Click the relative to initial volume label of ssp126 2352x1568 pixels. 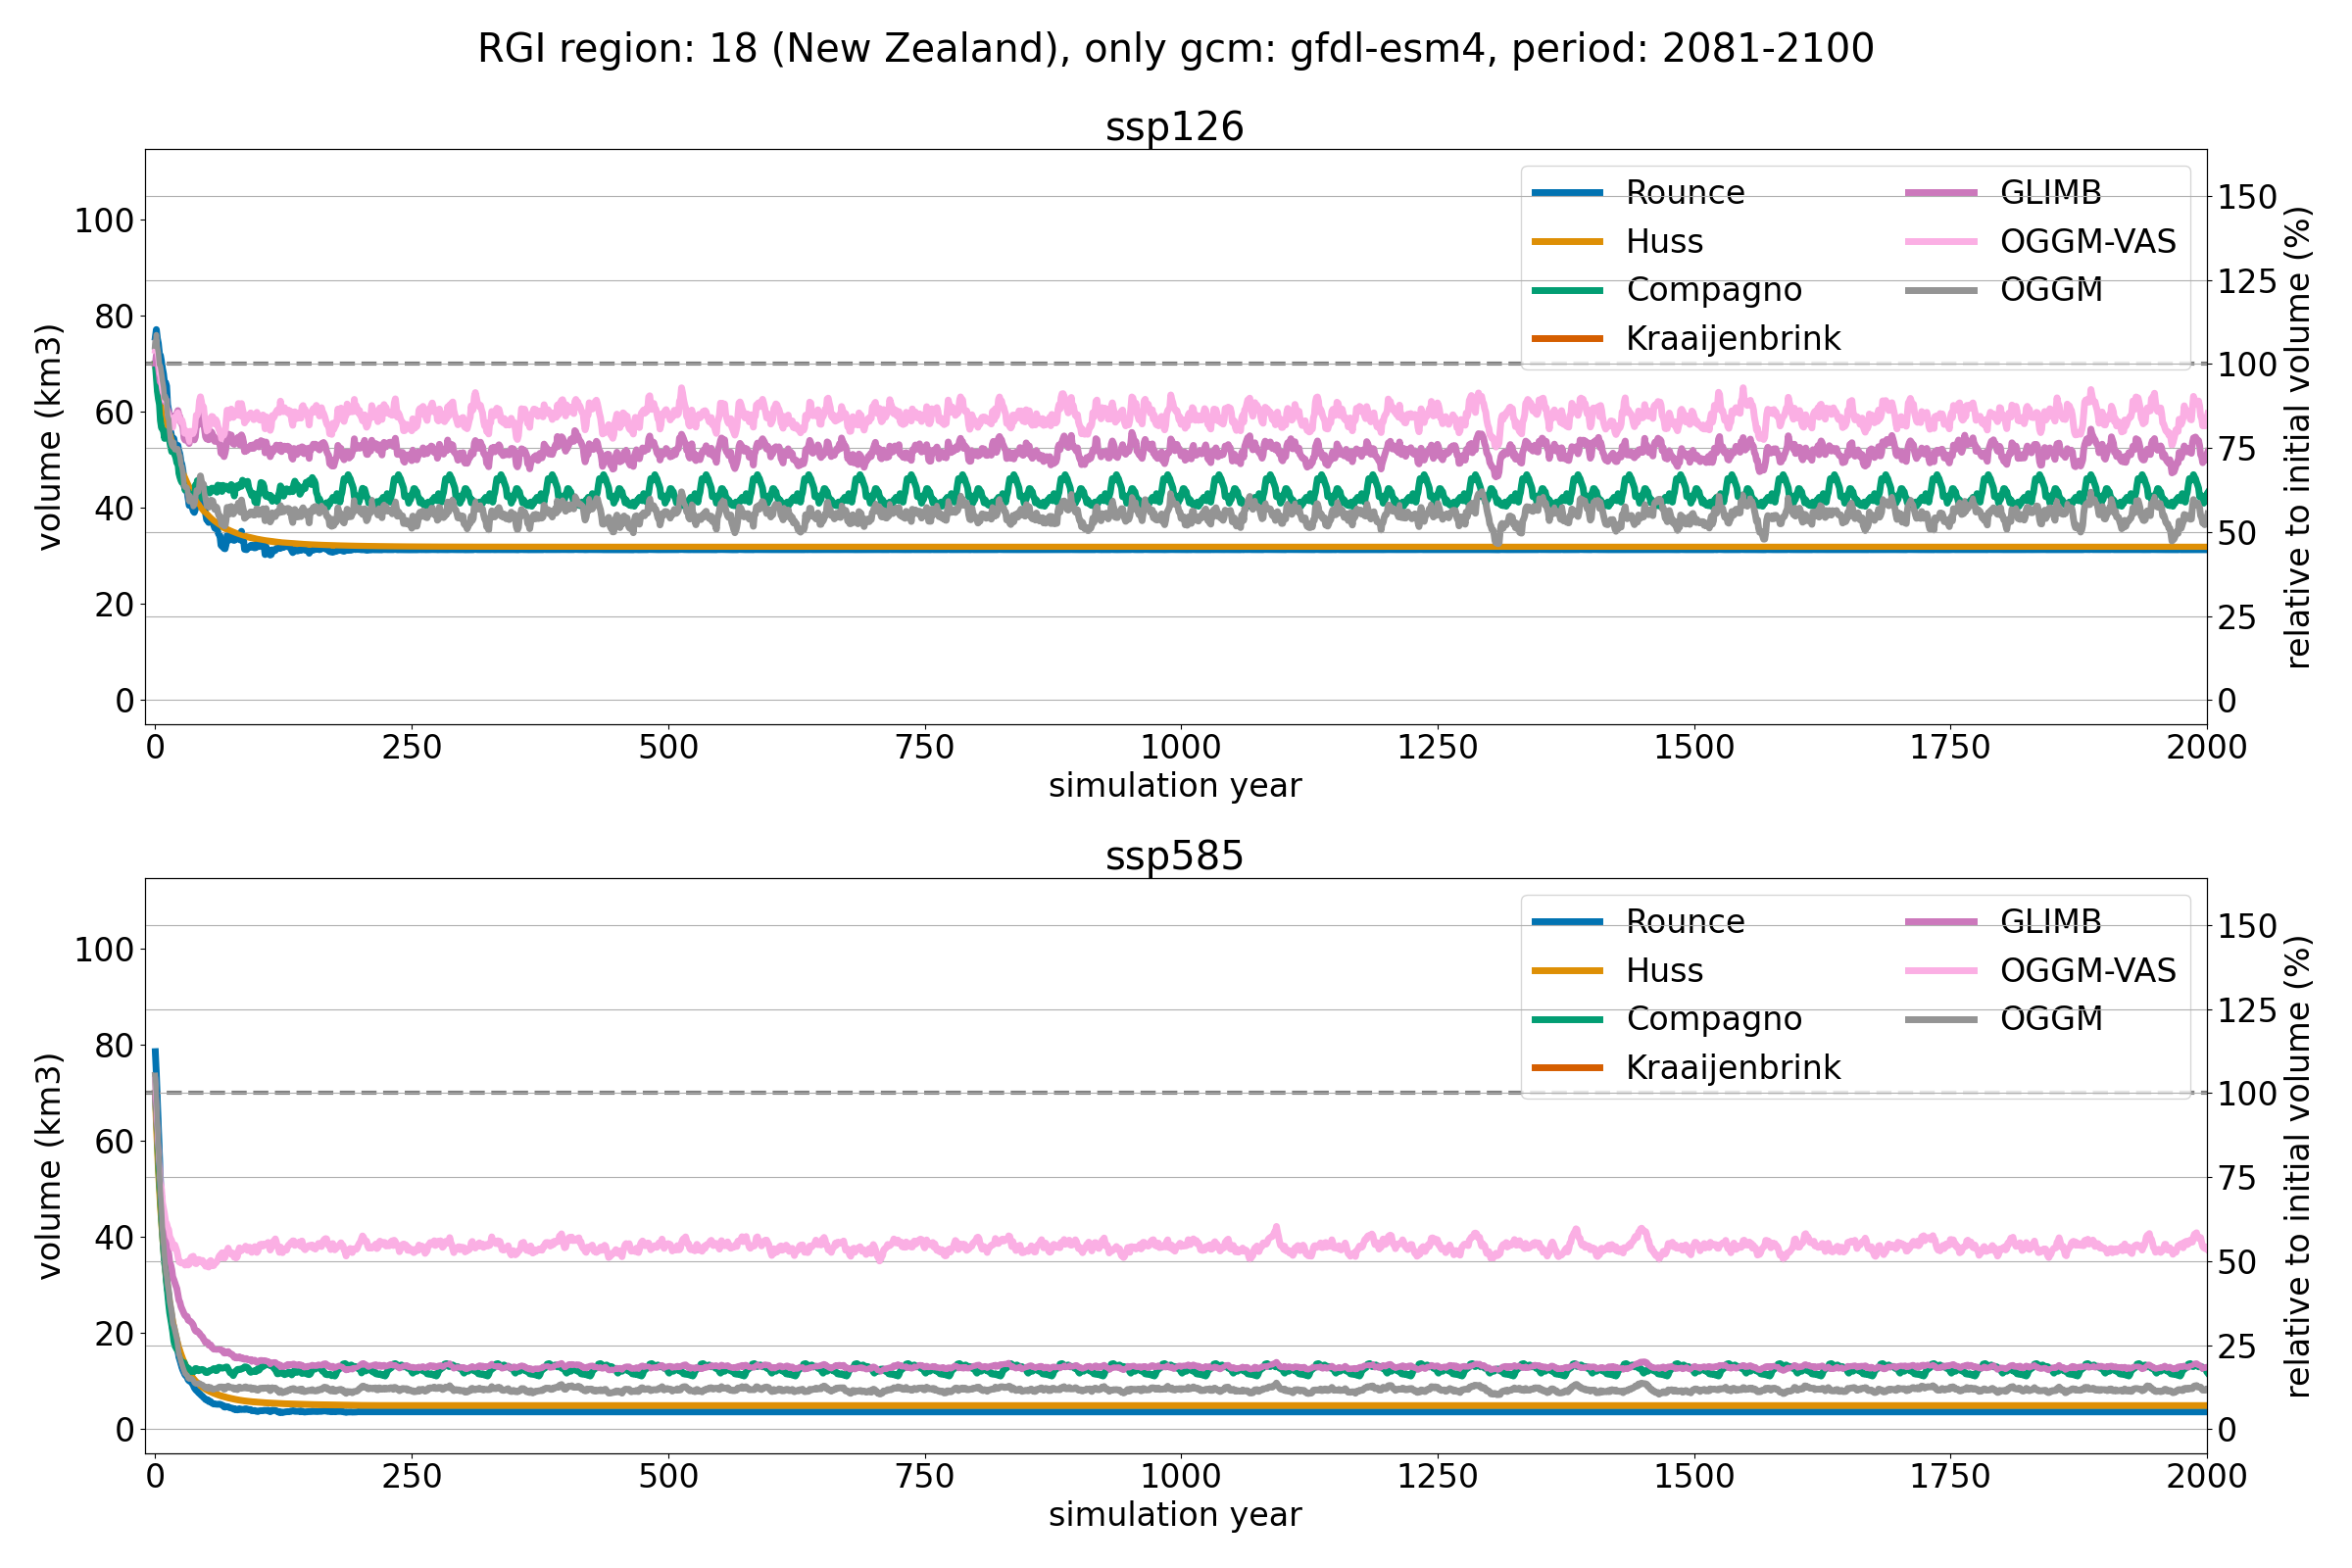point(2298,437)
